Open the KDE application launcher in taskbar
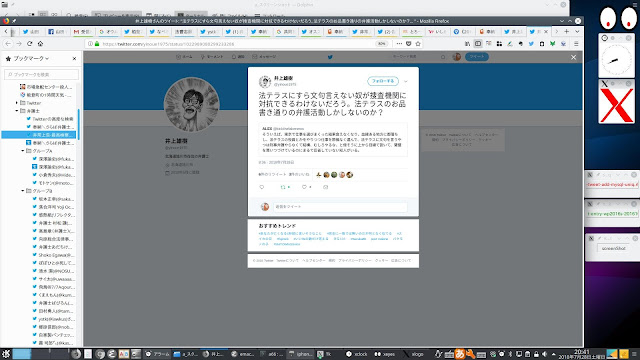 click(x=5, y=354)
